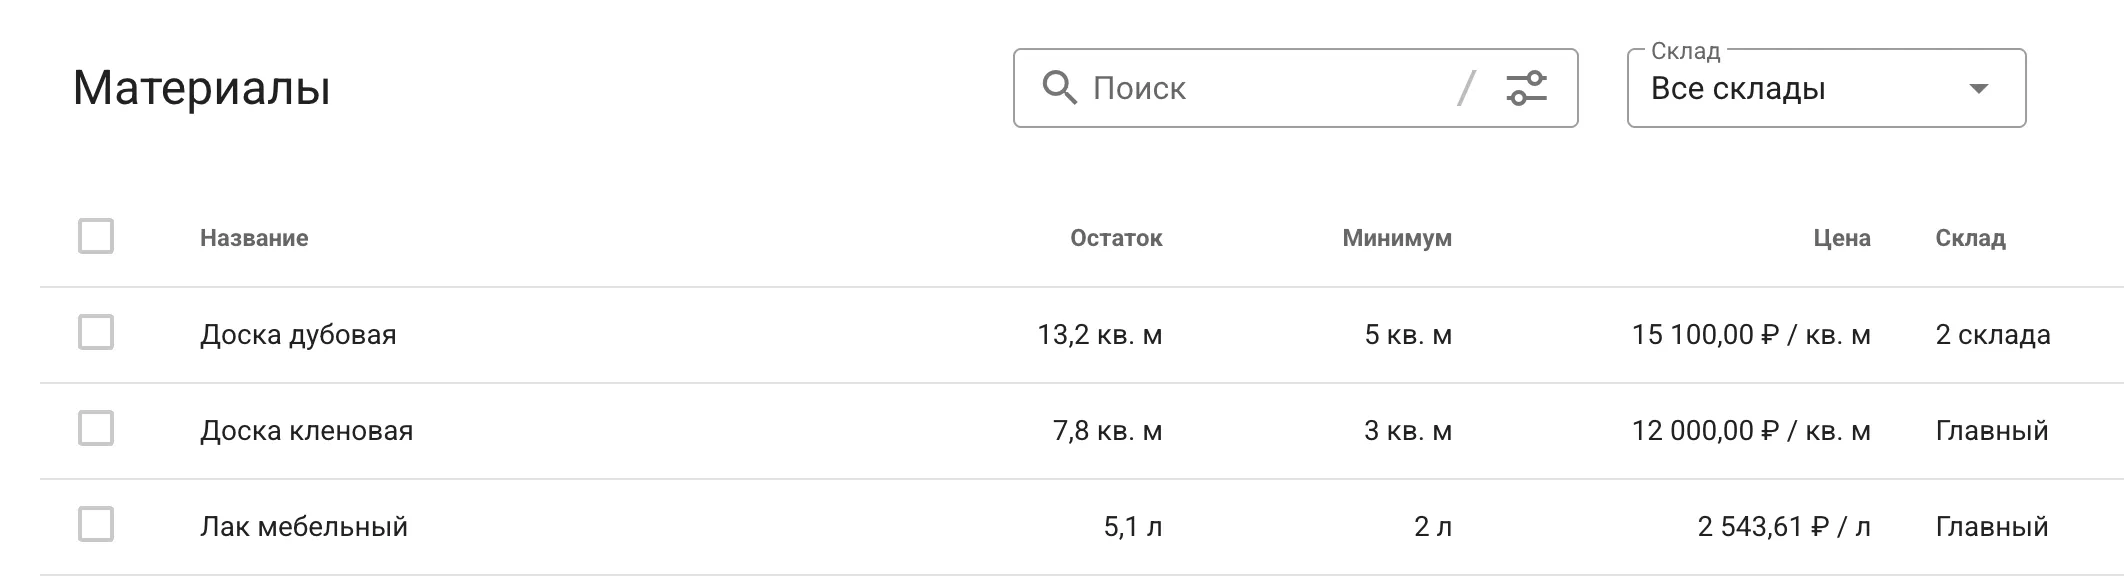The image size is (2124, 576).
Task: Open the Доска кленовая material row
Action: pos(305,432)
